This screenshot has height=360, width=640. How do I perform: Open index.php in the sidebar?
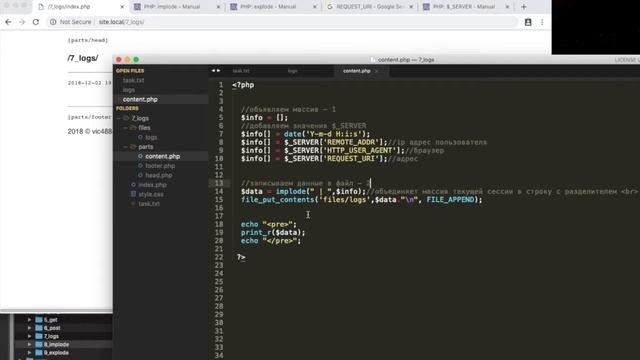[152, 185]
